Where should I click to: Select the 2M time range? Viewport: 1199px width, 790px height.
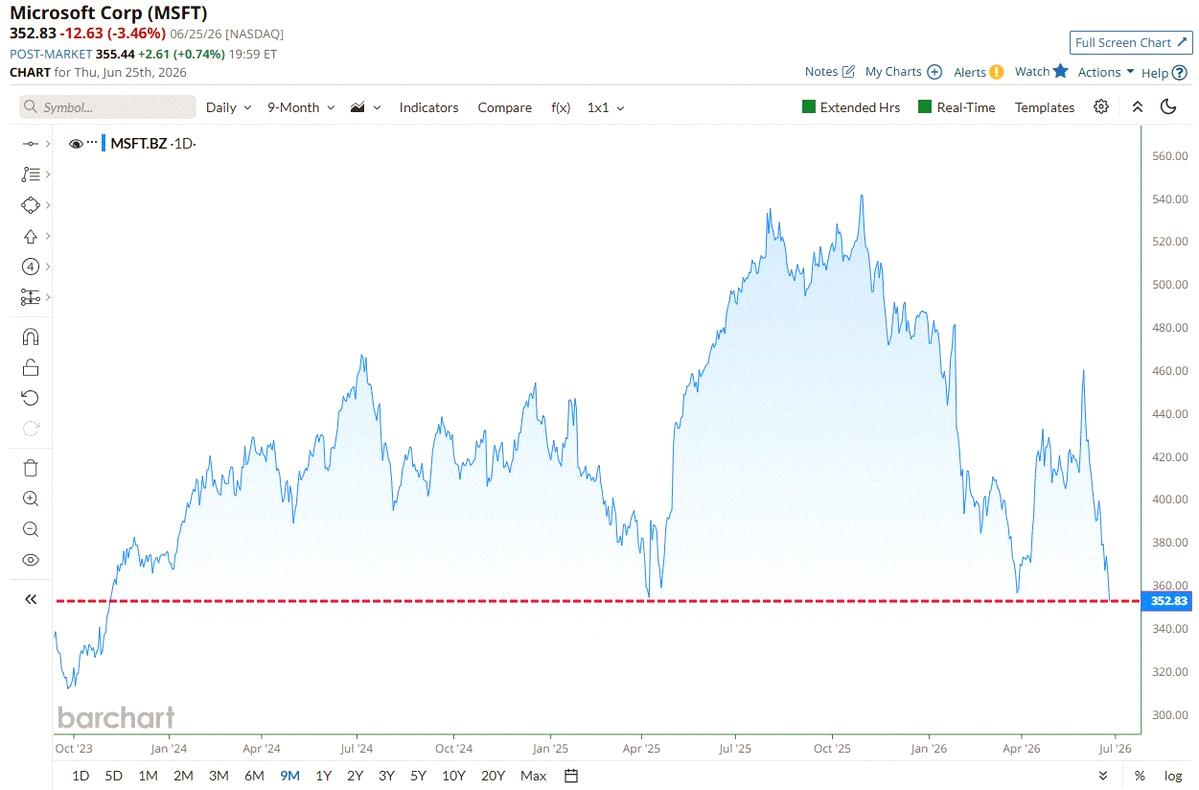click(183, 775)
